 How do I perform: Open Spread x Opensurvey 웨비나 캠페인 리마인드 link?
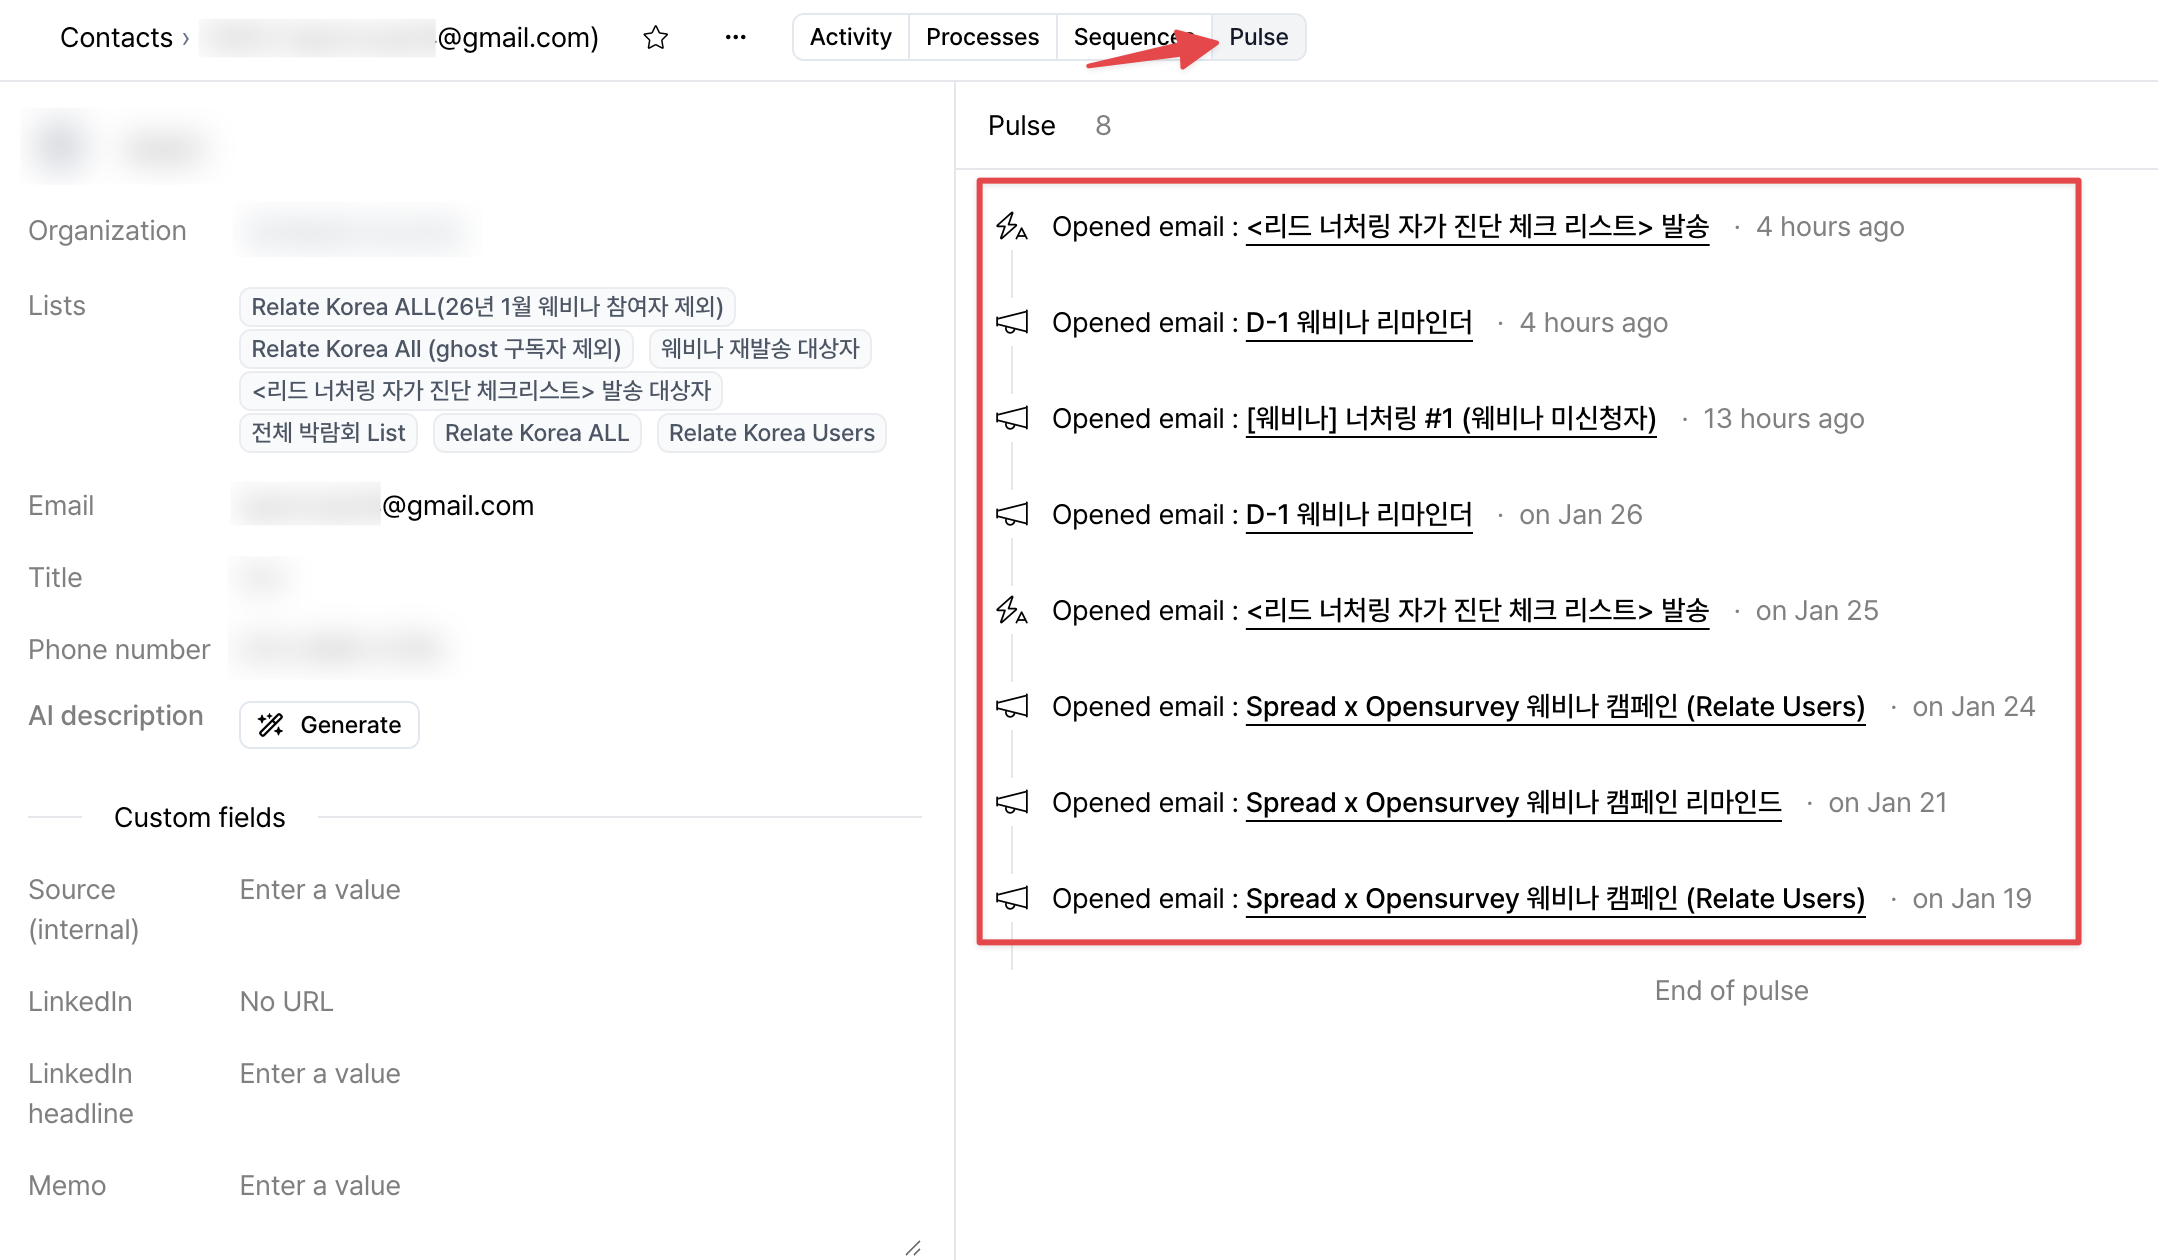[1512, 803]
